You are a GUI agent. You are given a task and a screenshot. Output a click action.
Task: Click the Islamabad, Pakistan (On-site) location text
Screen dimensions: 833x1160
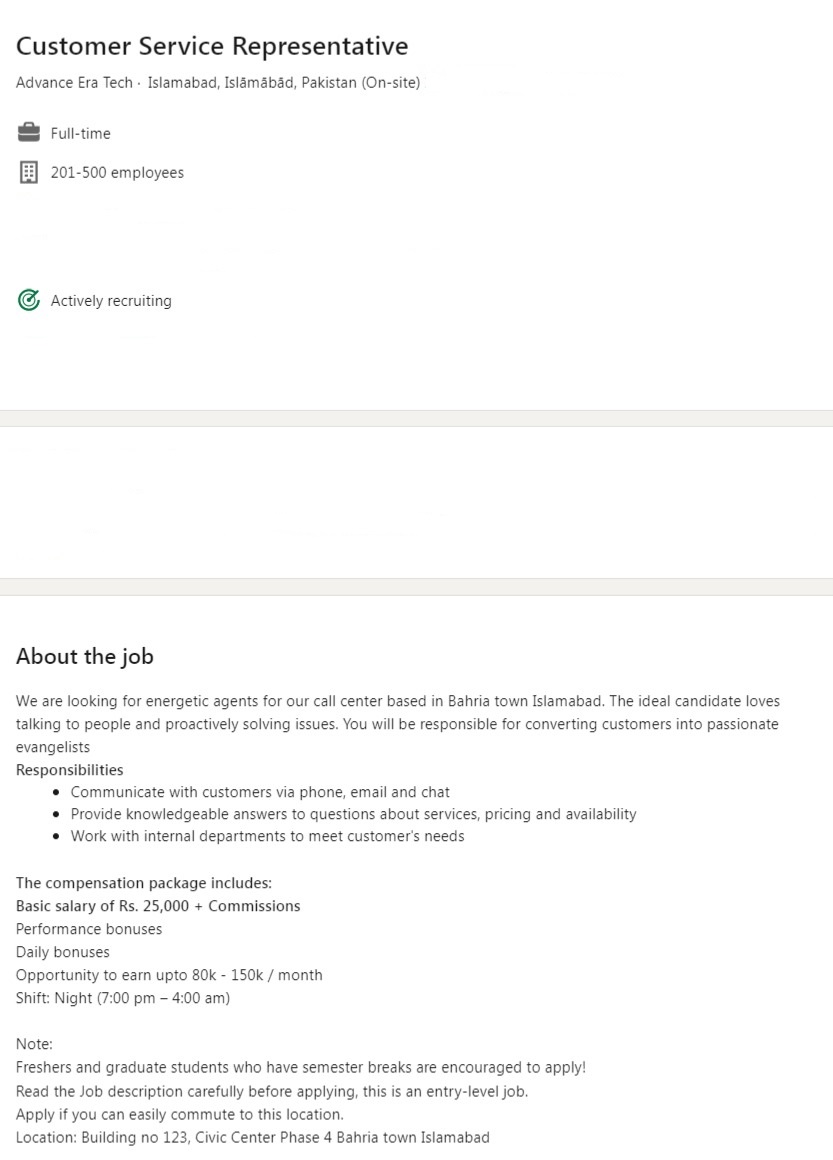pos(284,83)
